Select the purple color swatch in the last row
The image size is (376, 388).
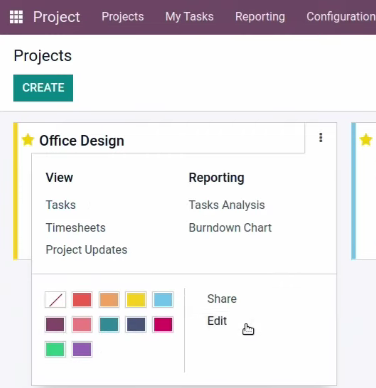(x=82, y=349)
